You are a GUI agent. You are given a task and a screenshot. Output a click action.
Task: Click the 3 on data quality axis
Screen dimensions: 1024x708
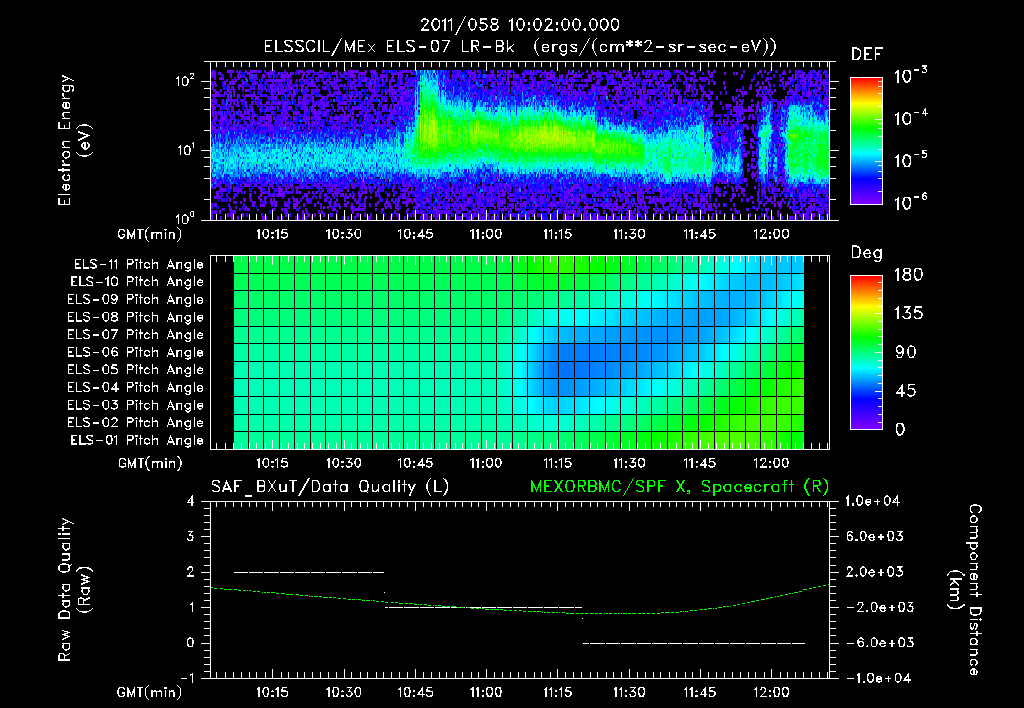[190, 536]
